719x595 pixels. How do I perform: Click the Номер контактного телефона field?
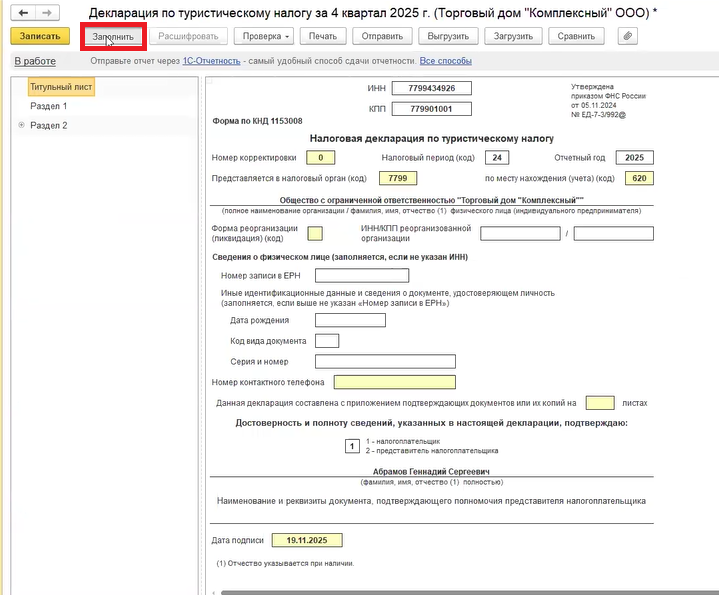[x=394, y=382]
